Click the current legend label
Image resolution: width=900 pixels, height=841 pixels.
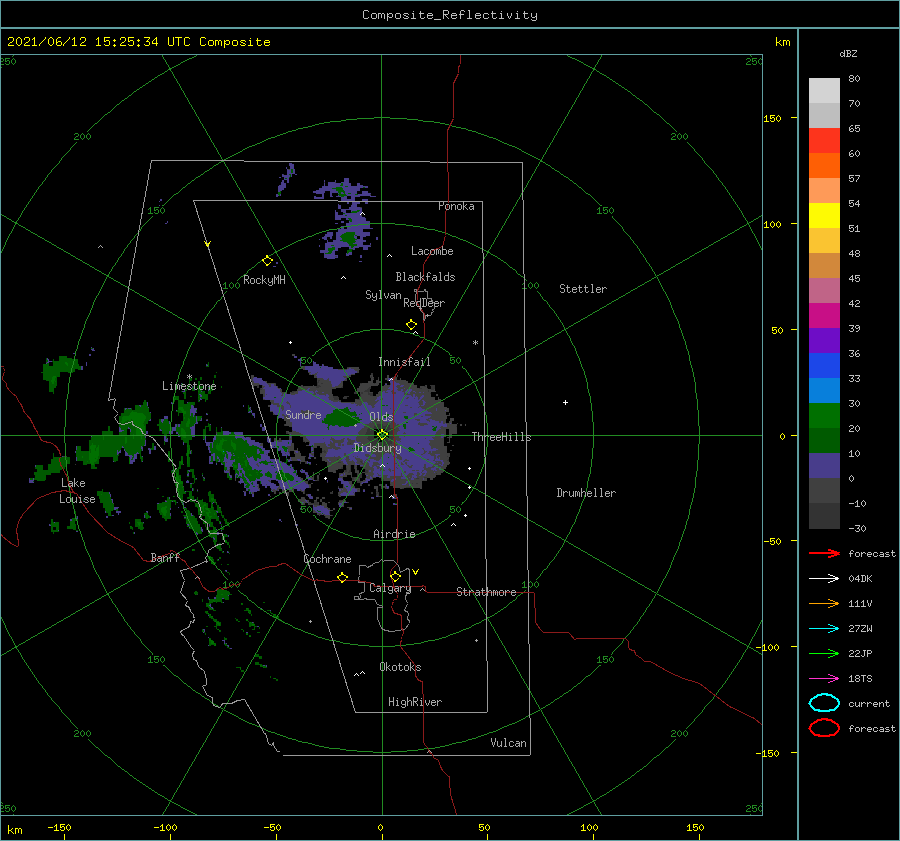[869, 703]
